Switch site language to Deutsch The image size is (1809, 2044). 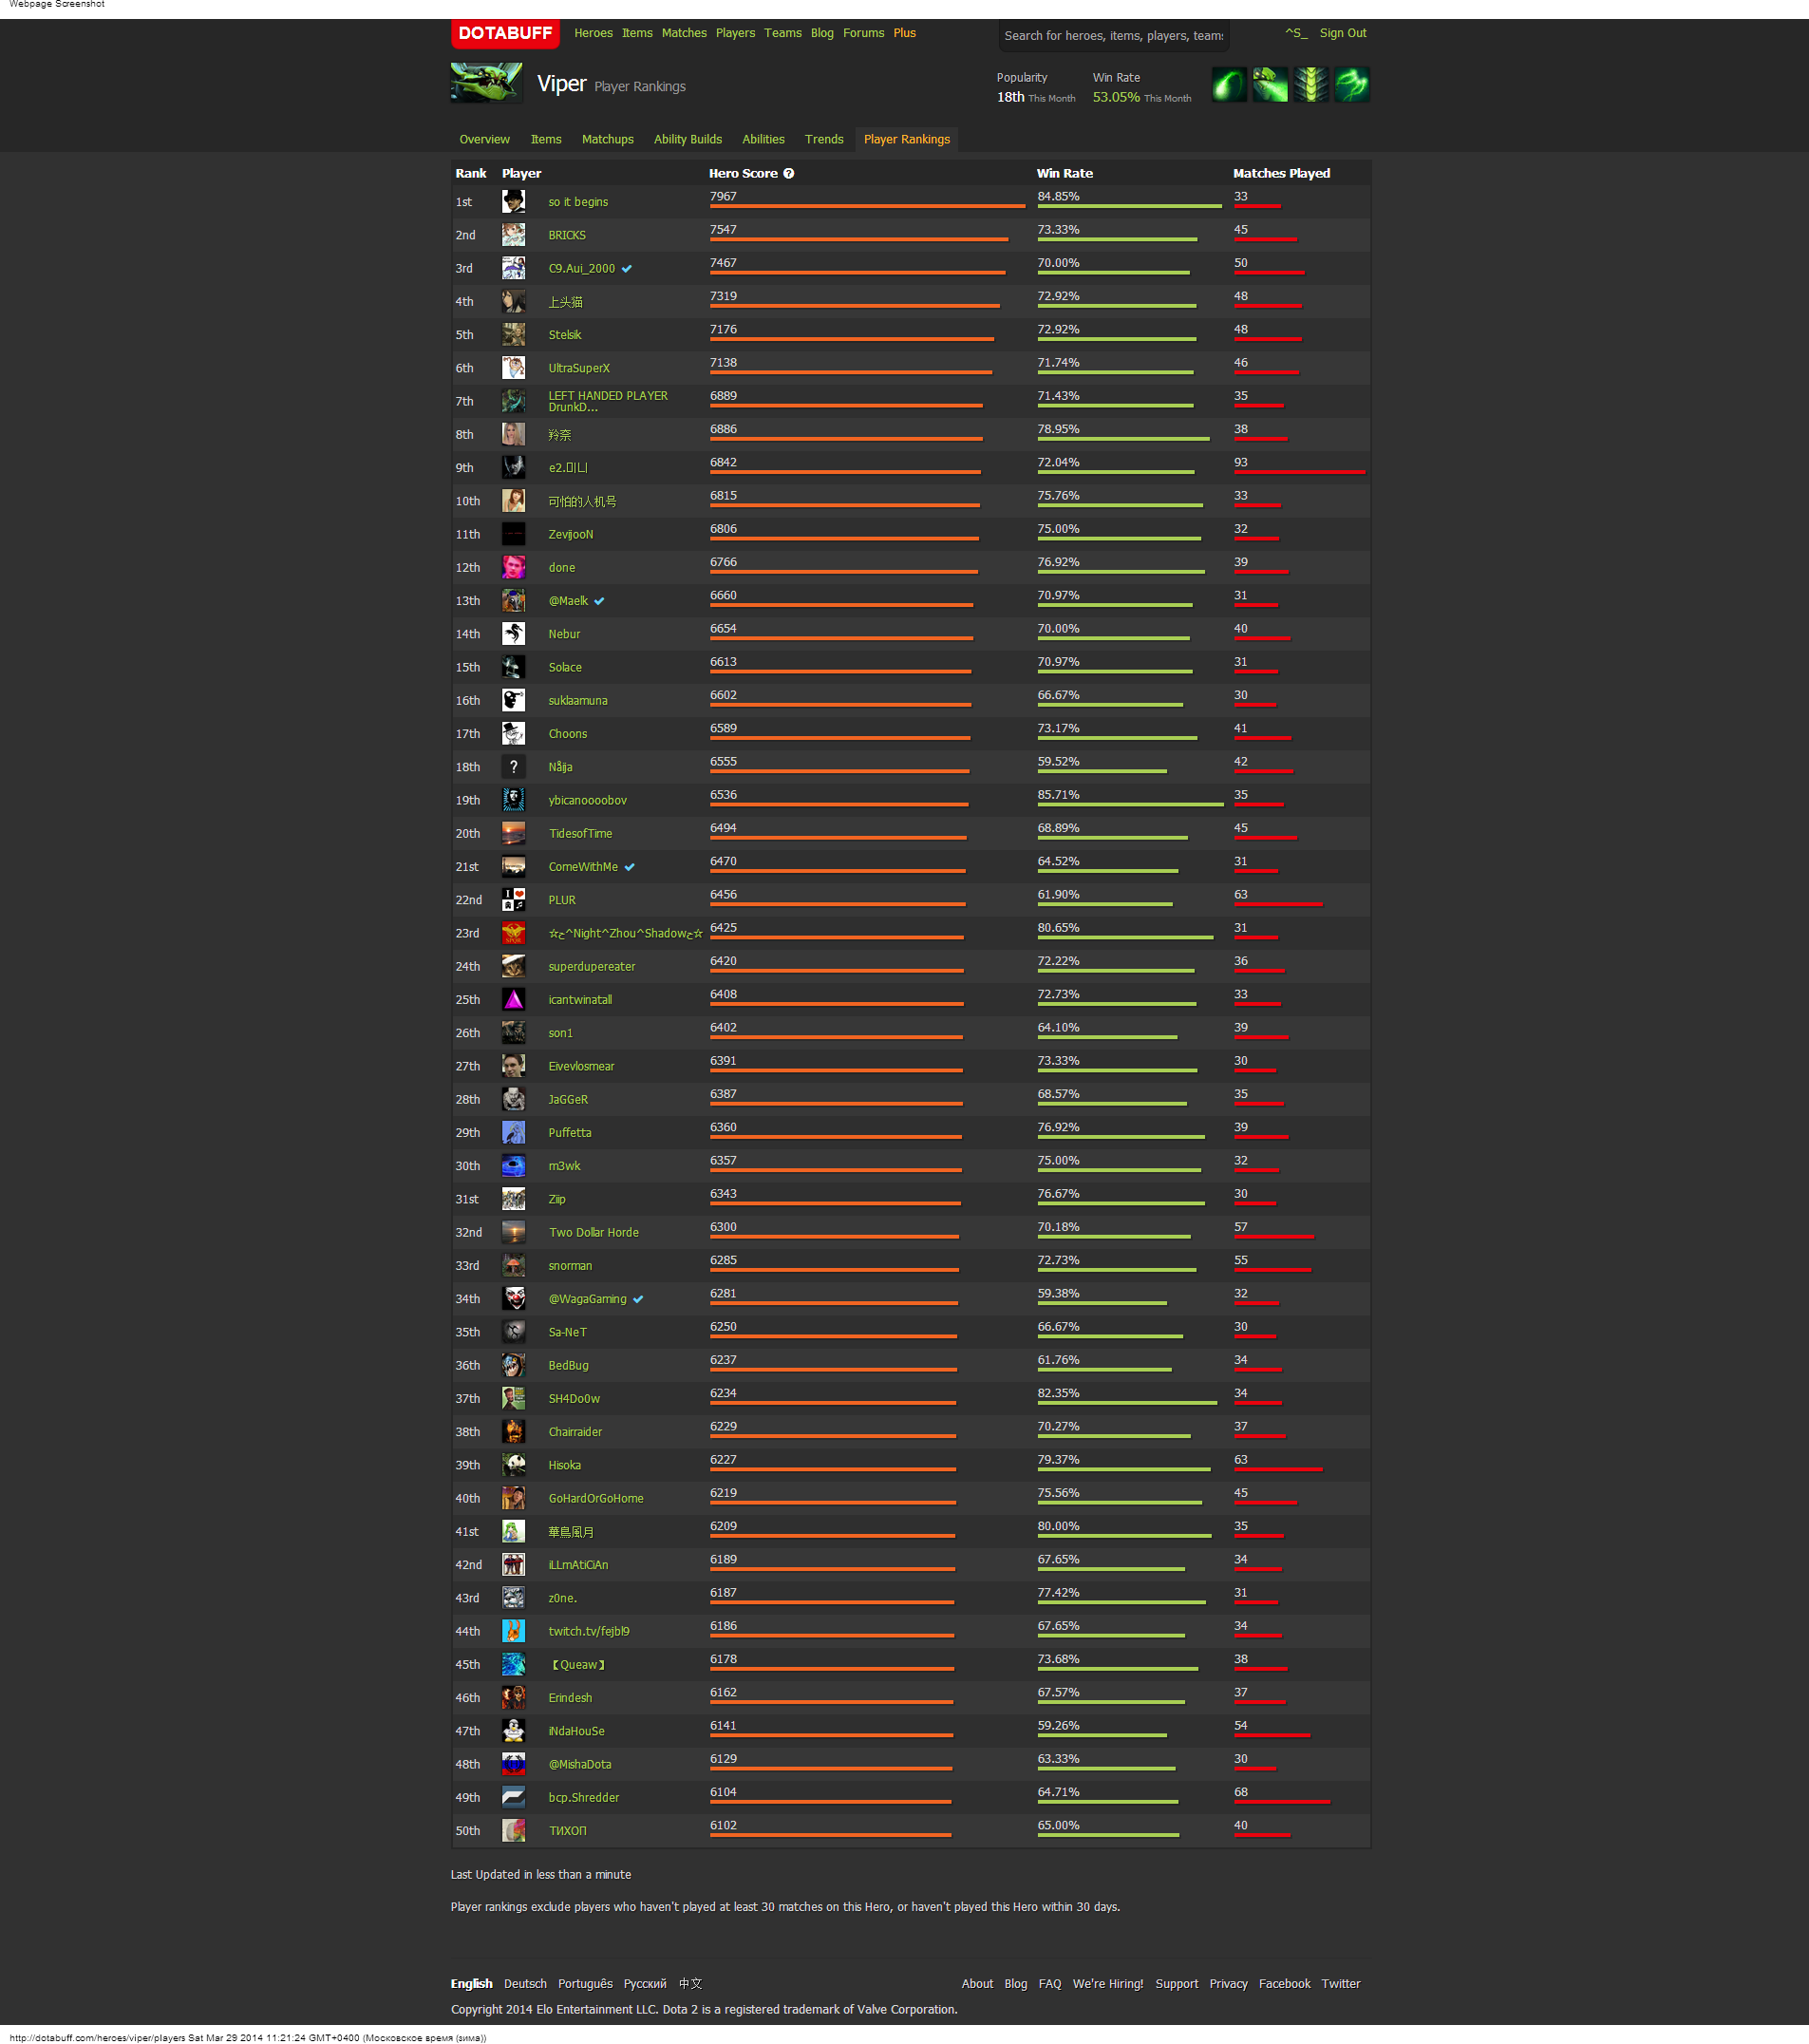[525, 1984]
